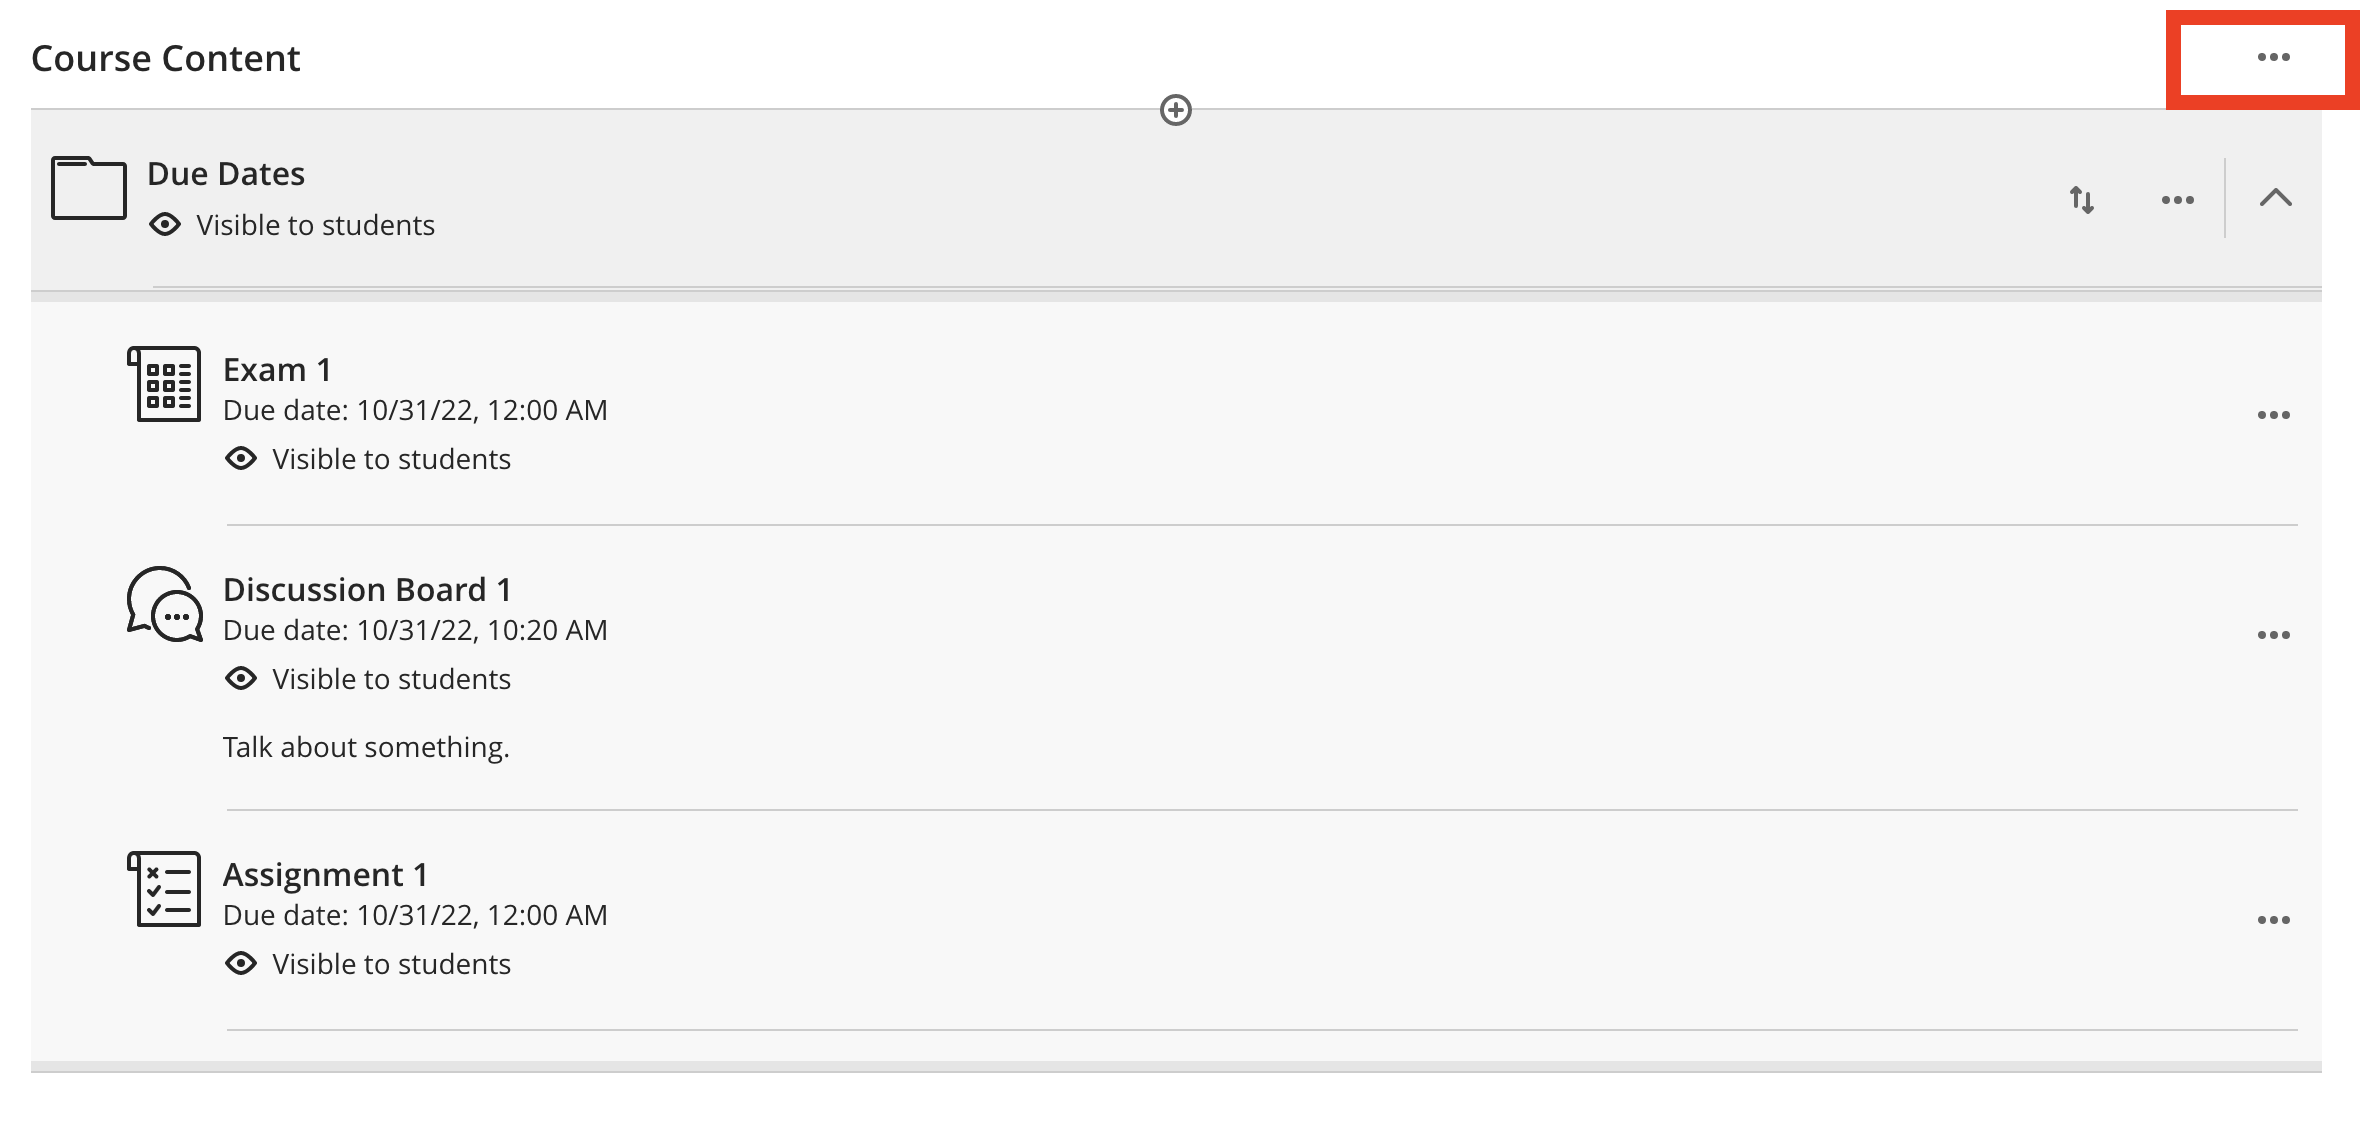
Task: Toggle visibility eye icon for Due Dates folder
Action: [x=165, y=225]
